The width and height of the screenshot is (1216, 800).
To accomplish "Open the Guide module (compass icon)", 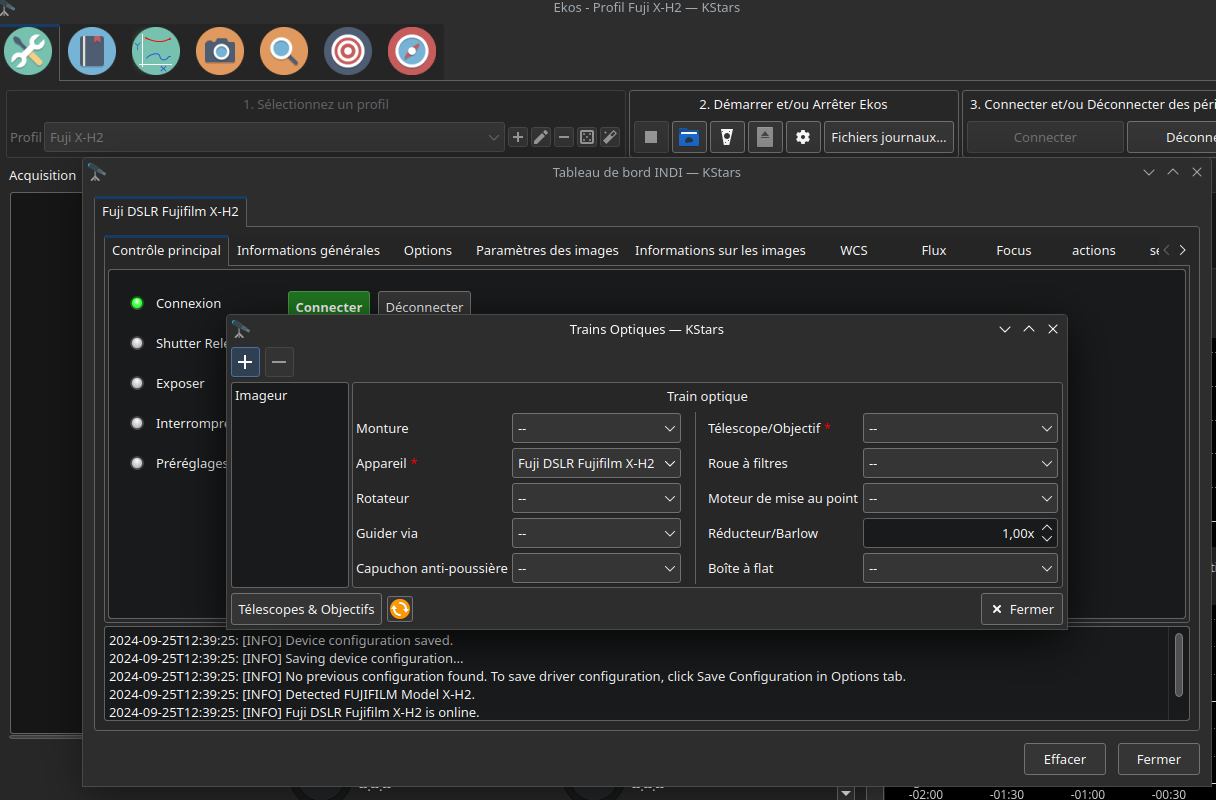I will 412,51.
